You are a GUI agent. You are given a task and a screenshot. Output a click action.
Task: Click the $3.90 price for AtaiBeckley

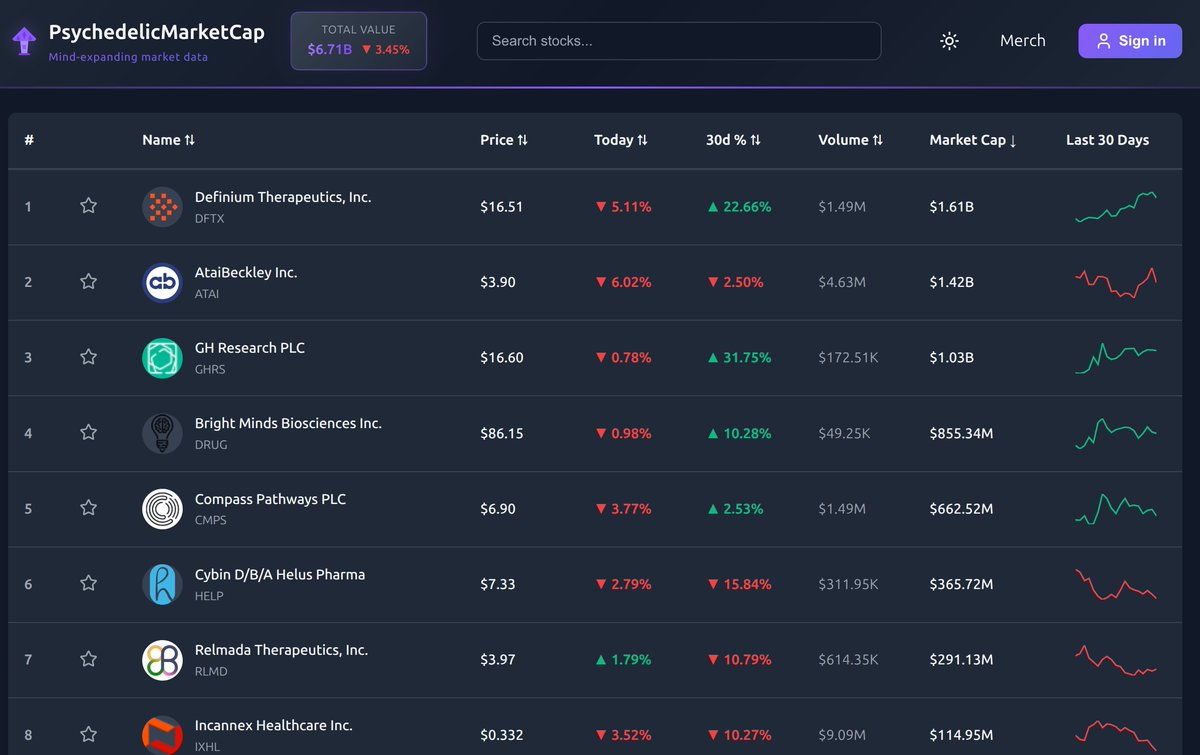click(x=498, y=282)
